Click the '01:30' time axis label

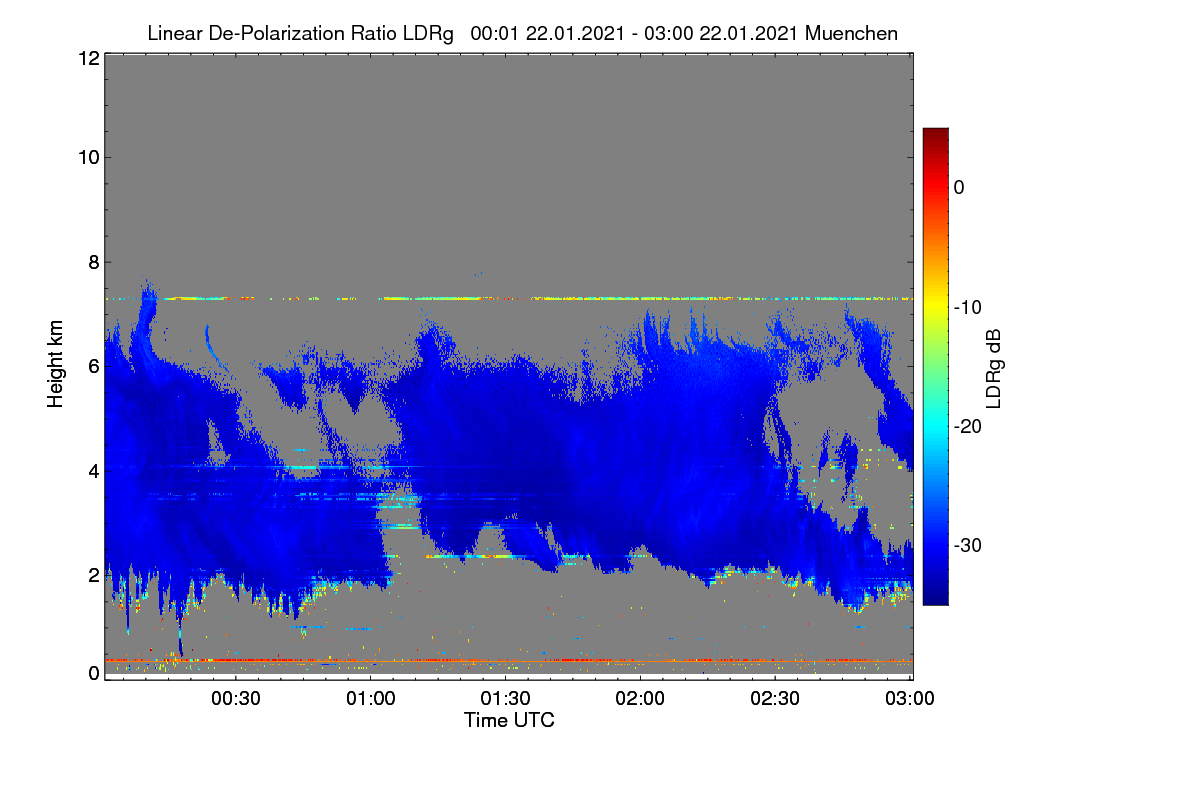click(x=505, y=699)
